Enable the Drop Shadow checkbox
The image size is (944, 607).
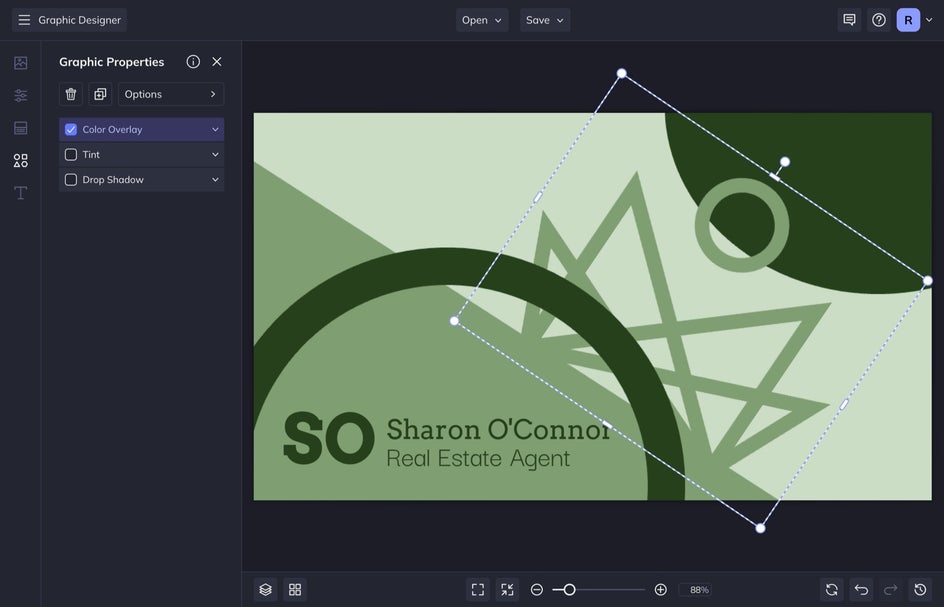(71, 180)
